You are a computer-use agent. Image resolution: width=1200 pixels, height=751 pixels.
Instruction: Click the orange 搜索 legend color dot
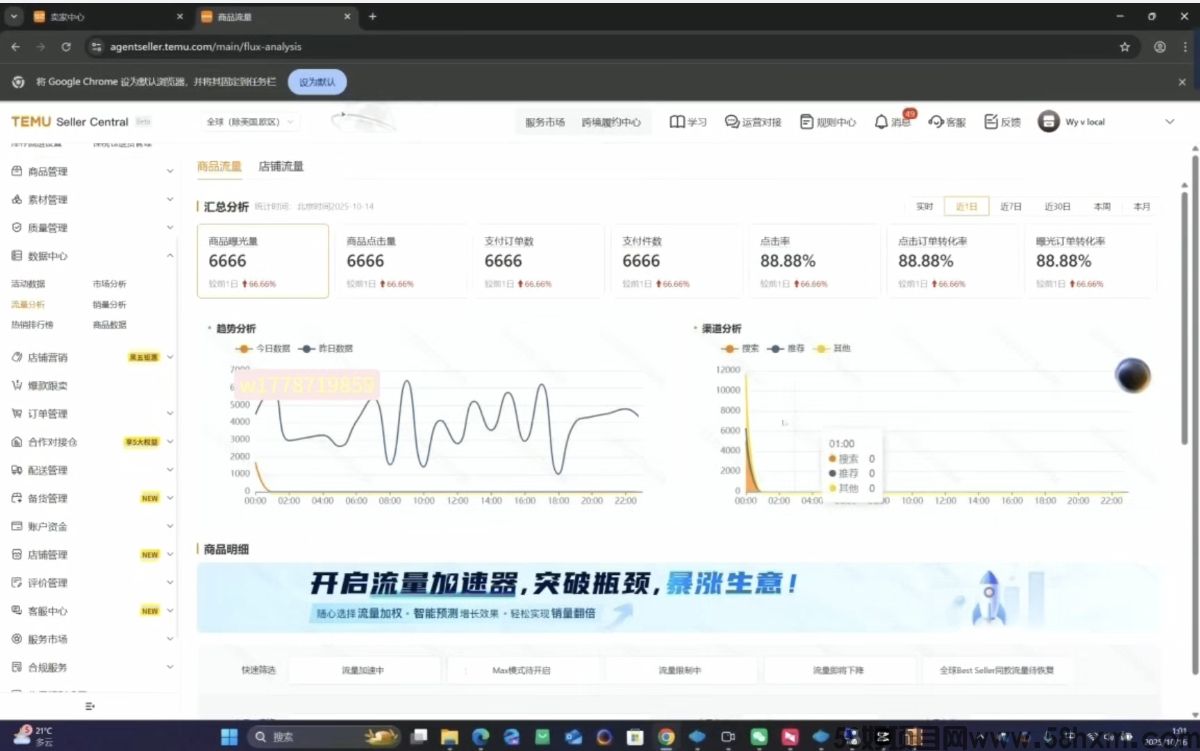[x=729, y=350]
